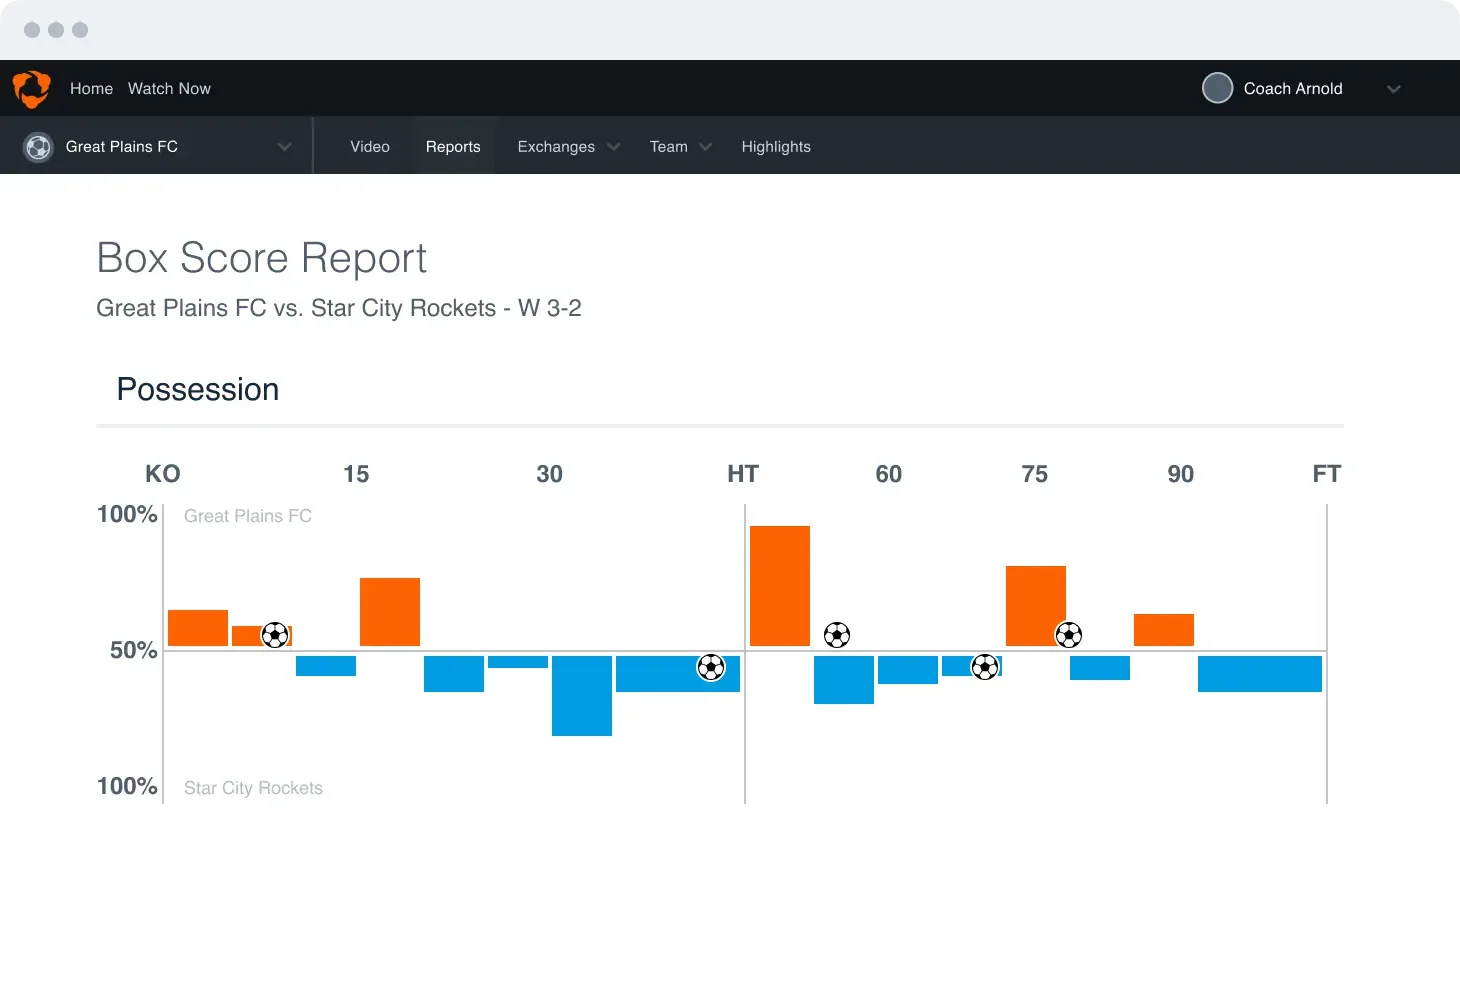Screen dimensions: 1460x994
Task: Click the HT halftime marker label
Action: [x=743, y=474]
